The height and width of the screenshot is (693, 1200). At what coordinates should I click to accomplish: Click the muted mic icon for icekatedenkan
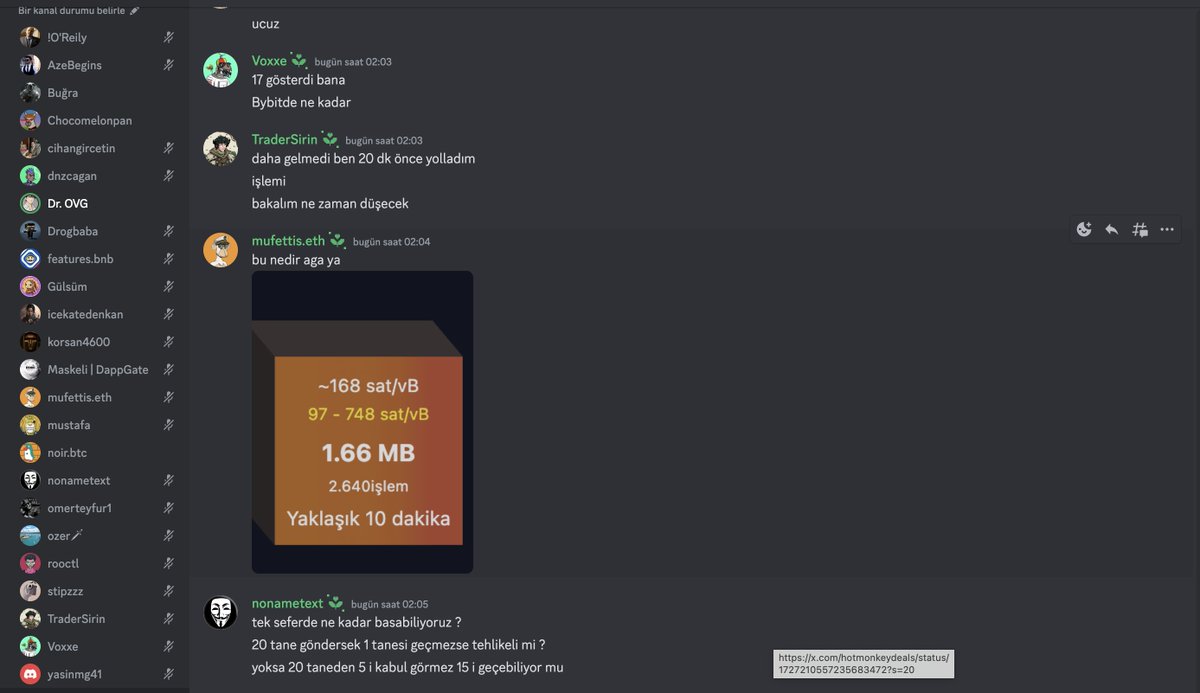point(170,314)
